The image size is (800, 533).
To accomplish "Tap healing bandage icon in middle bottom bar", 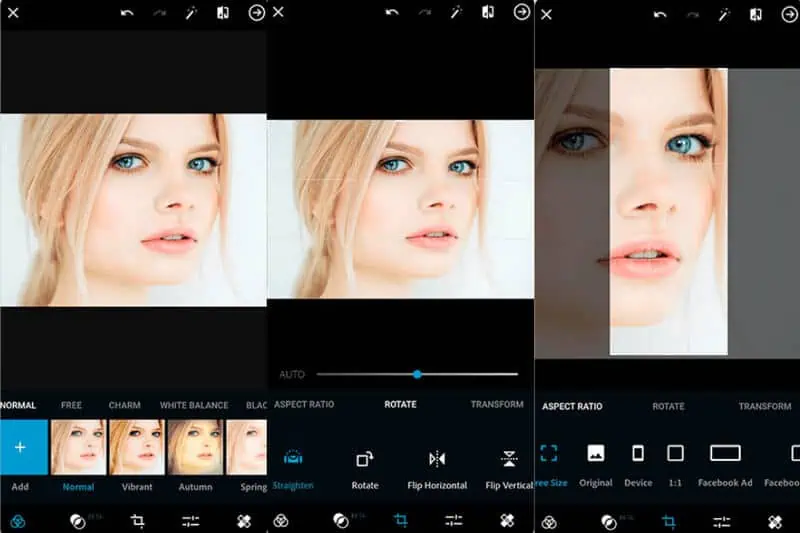I will (507, 520).
